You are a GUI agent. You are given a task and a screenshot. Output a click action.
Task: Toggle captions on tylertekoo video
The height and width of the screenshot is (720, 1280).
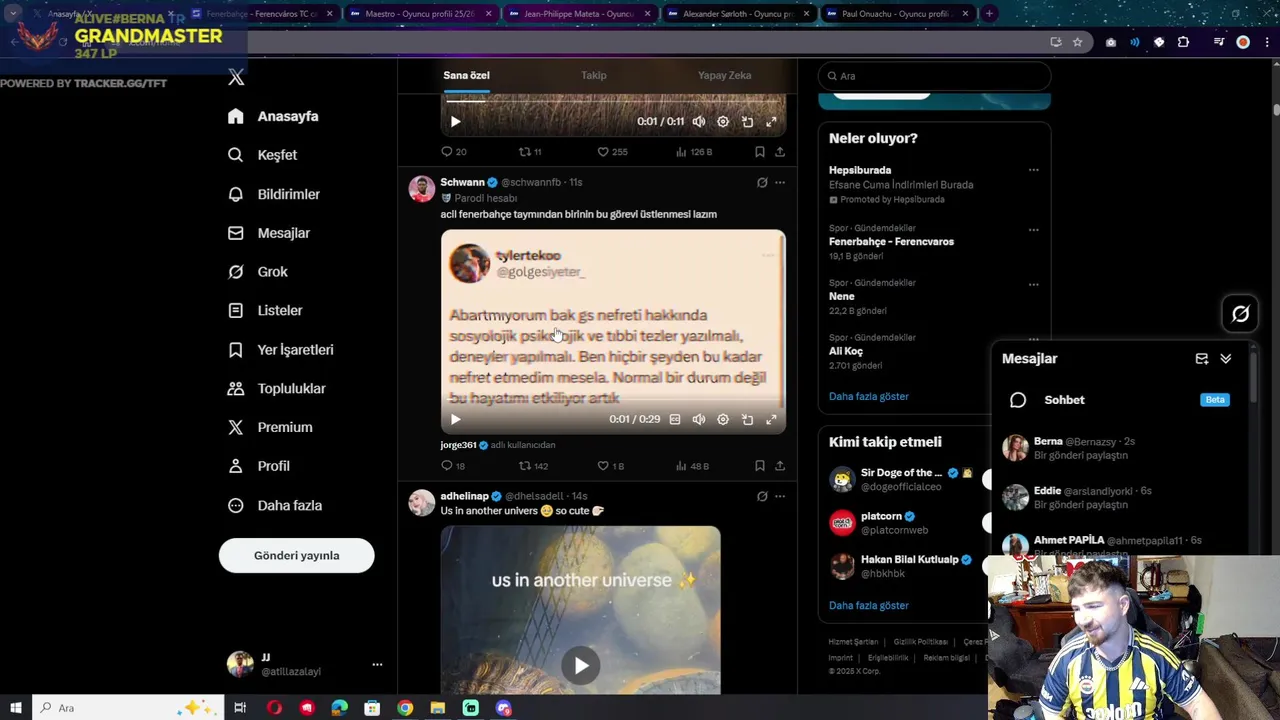(x=675, y=419)
